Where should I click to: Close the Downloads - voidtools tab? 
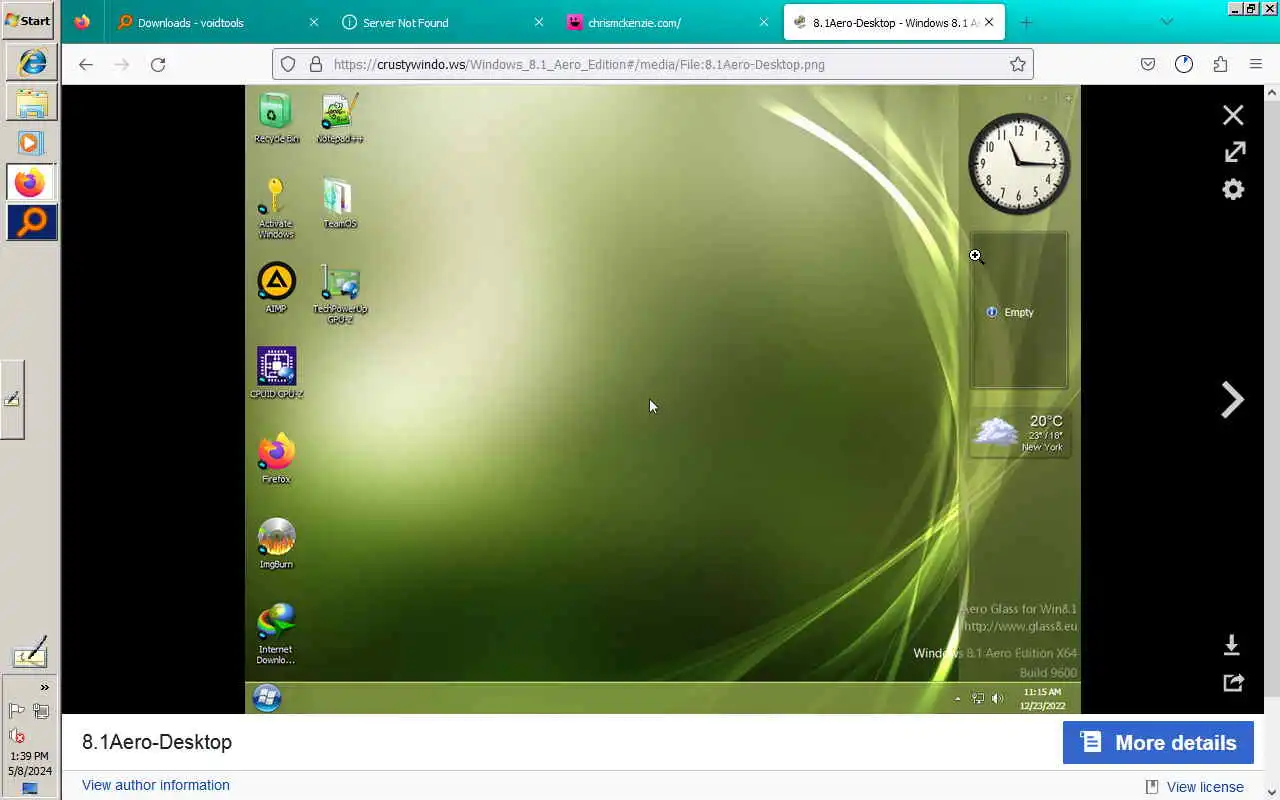tap(314, 22)
